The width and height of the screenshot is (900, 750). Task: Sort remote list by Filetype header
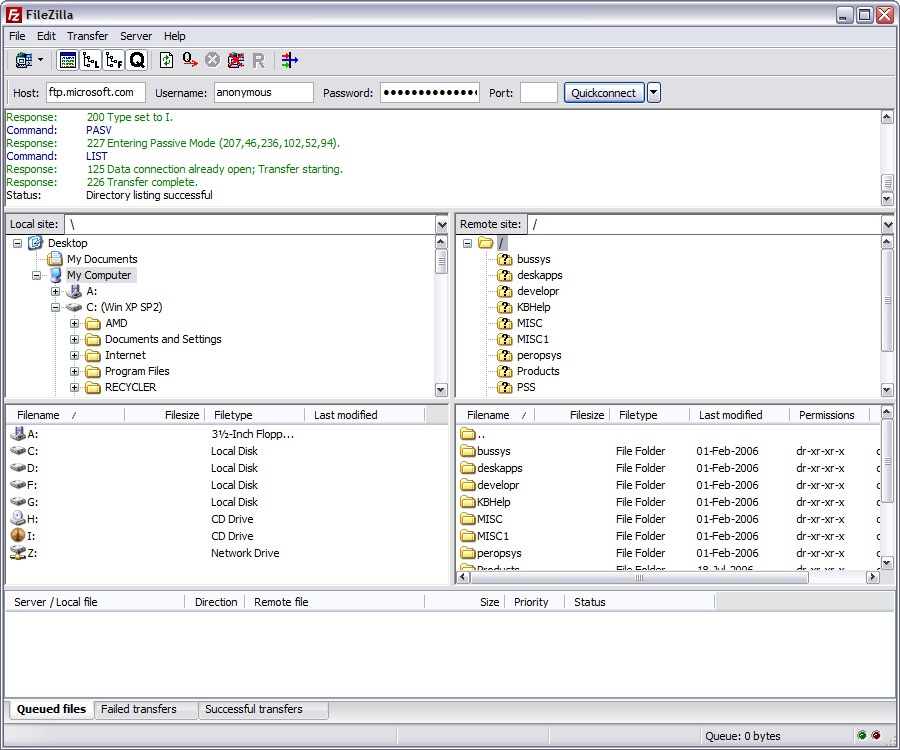tap(649, 415)
